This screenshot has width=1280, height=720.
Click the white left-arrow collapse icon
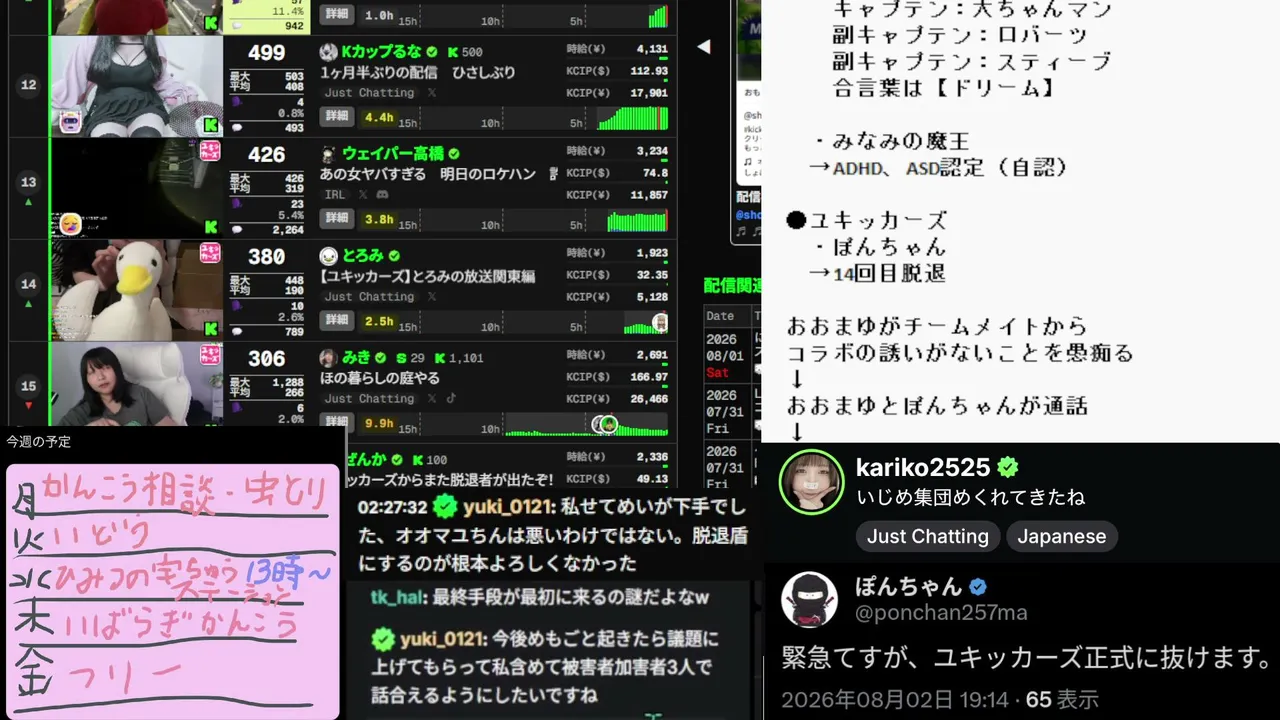tap(703, 46)
